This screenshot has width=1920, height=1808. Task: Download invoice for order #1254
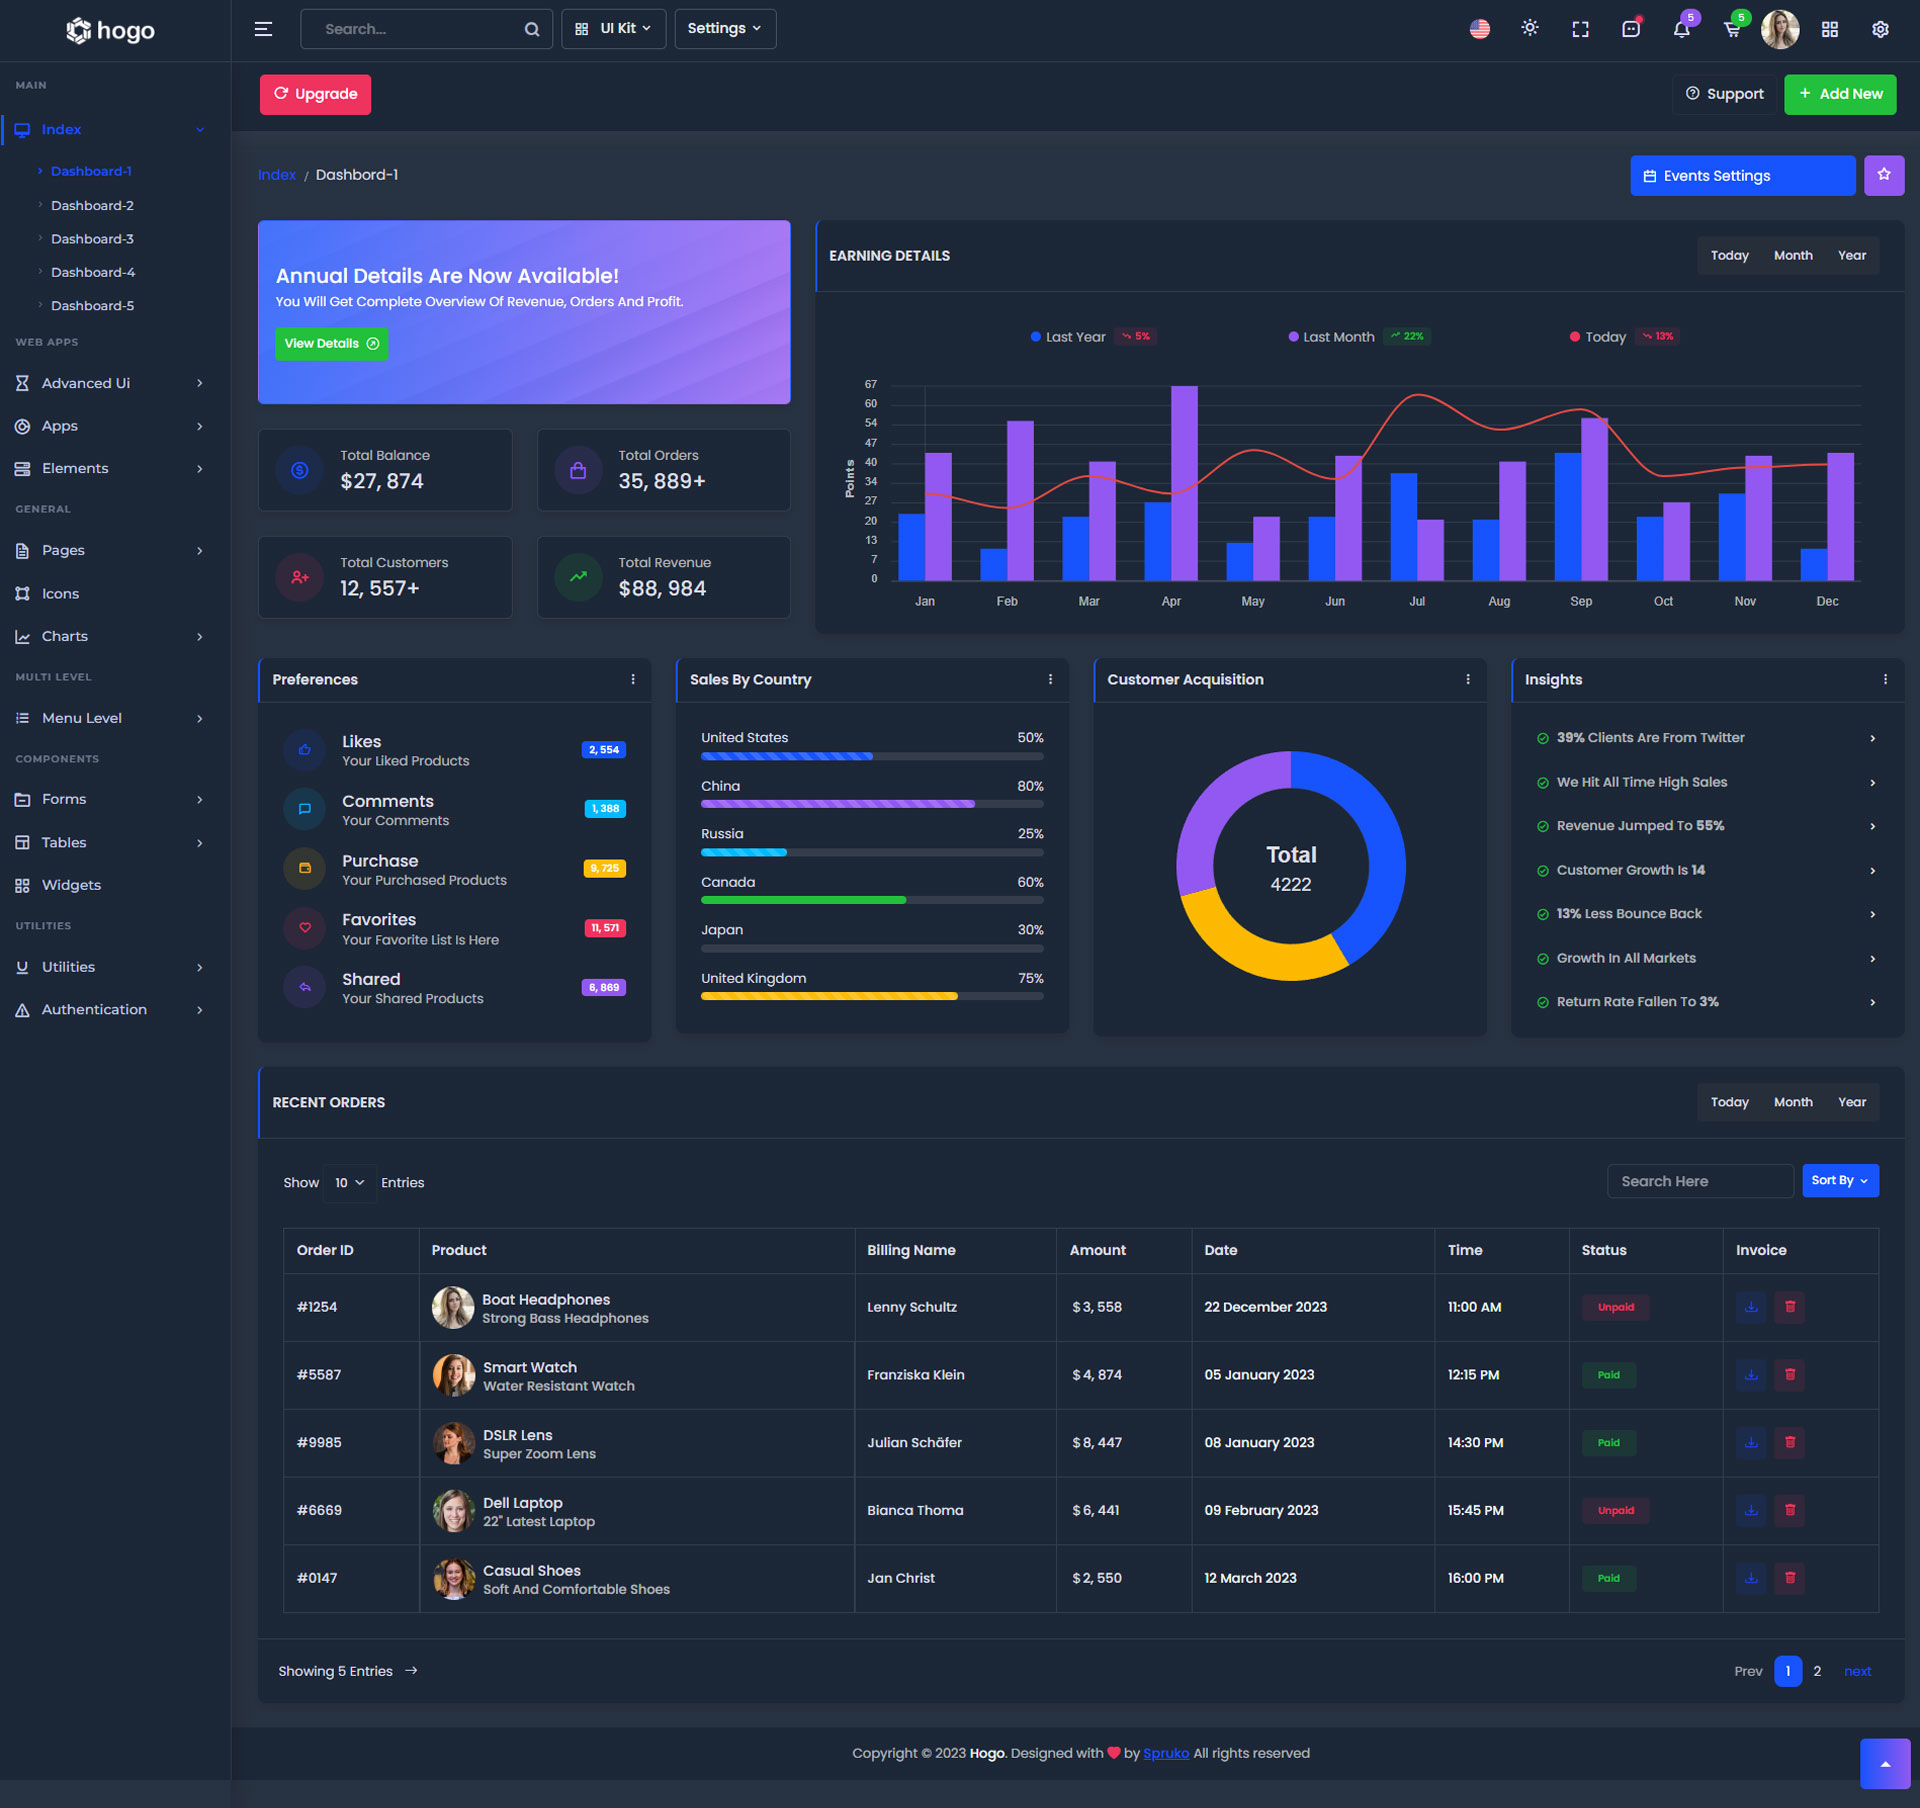tap(1750, 1307)
